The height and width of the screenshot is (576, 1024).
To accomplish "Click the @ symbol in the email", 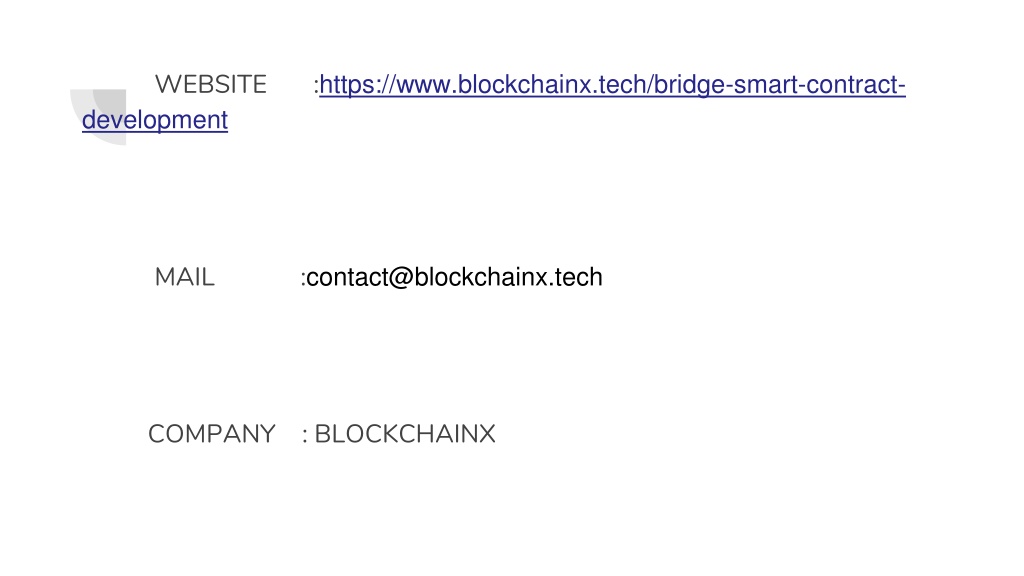I will (401, 278).
